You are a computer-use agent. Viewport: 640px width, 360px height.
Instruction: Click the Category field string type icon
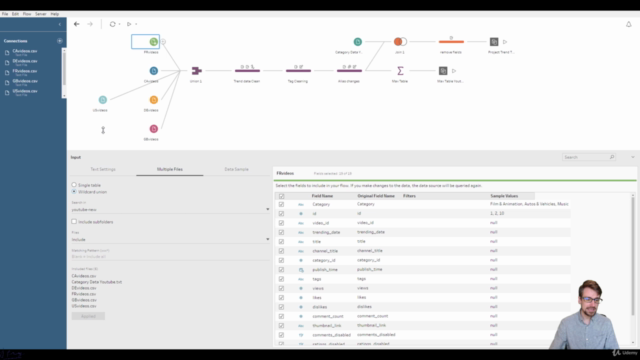(301, 204)
